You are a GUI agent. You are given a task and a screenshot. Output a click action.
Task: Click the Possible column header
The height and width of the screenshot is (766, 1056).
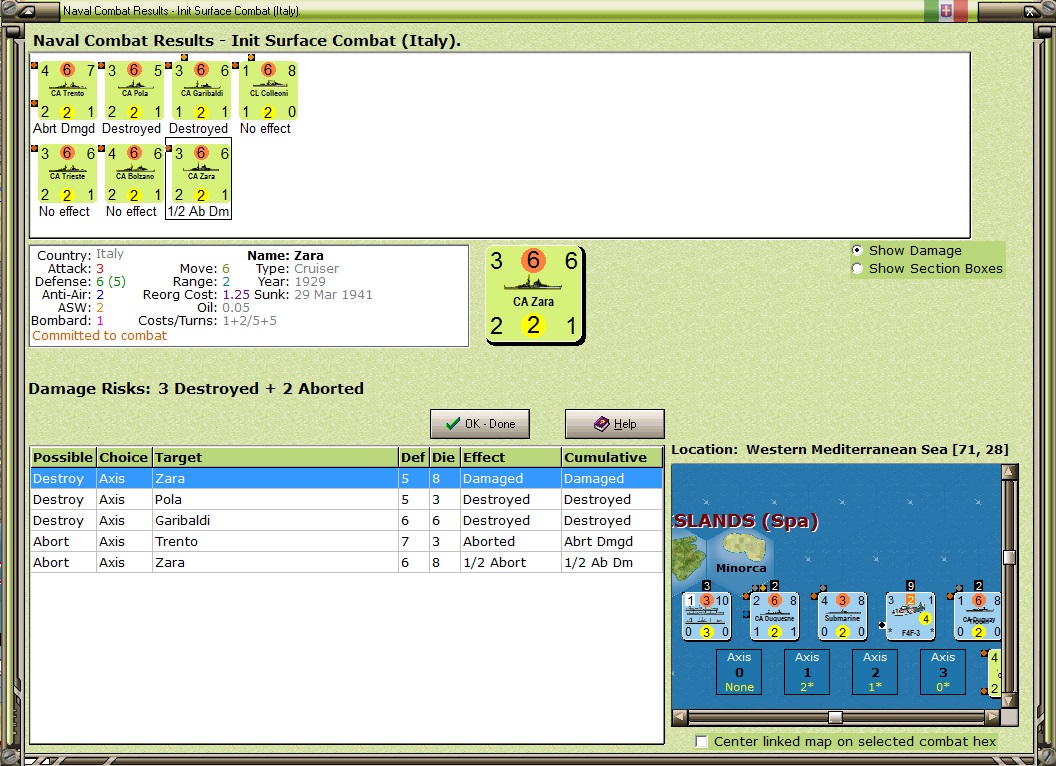coord(63,457)
